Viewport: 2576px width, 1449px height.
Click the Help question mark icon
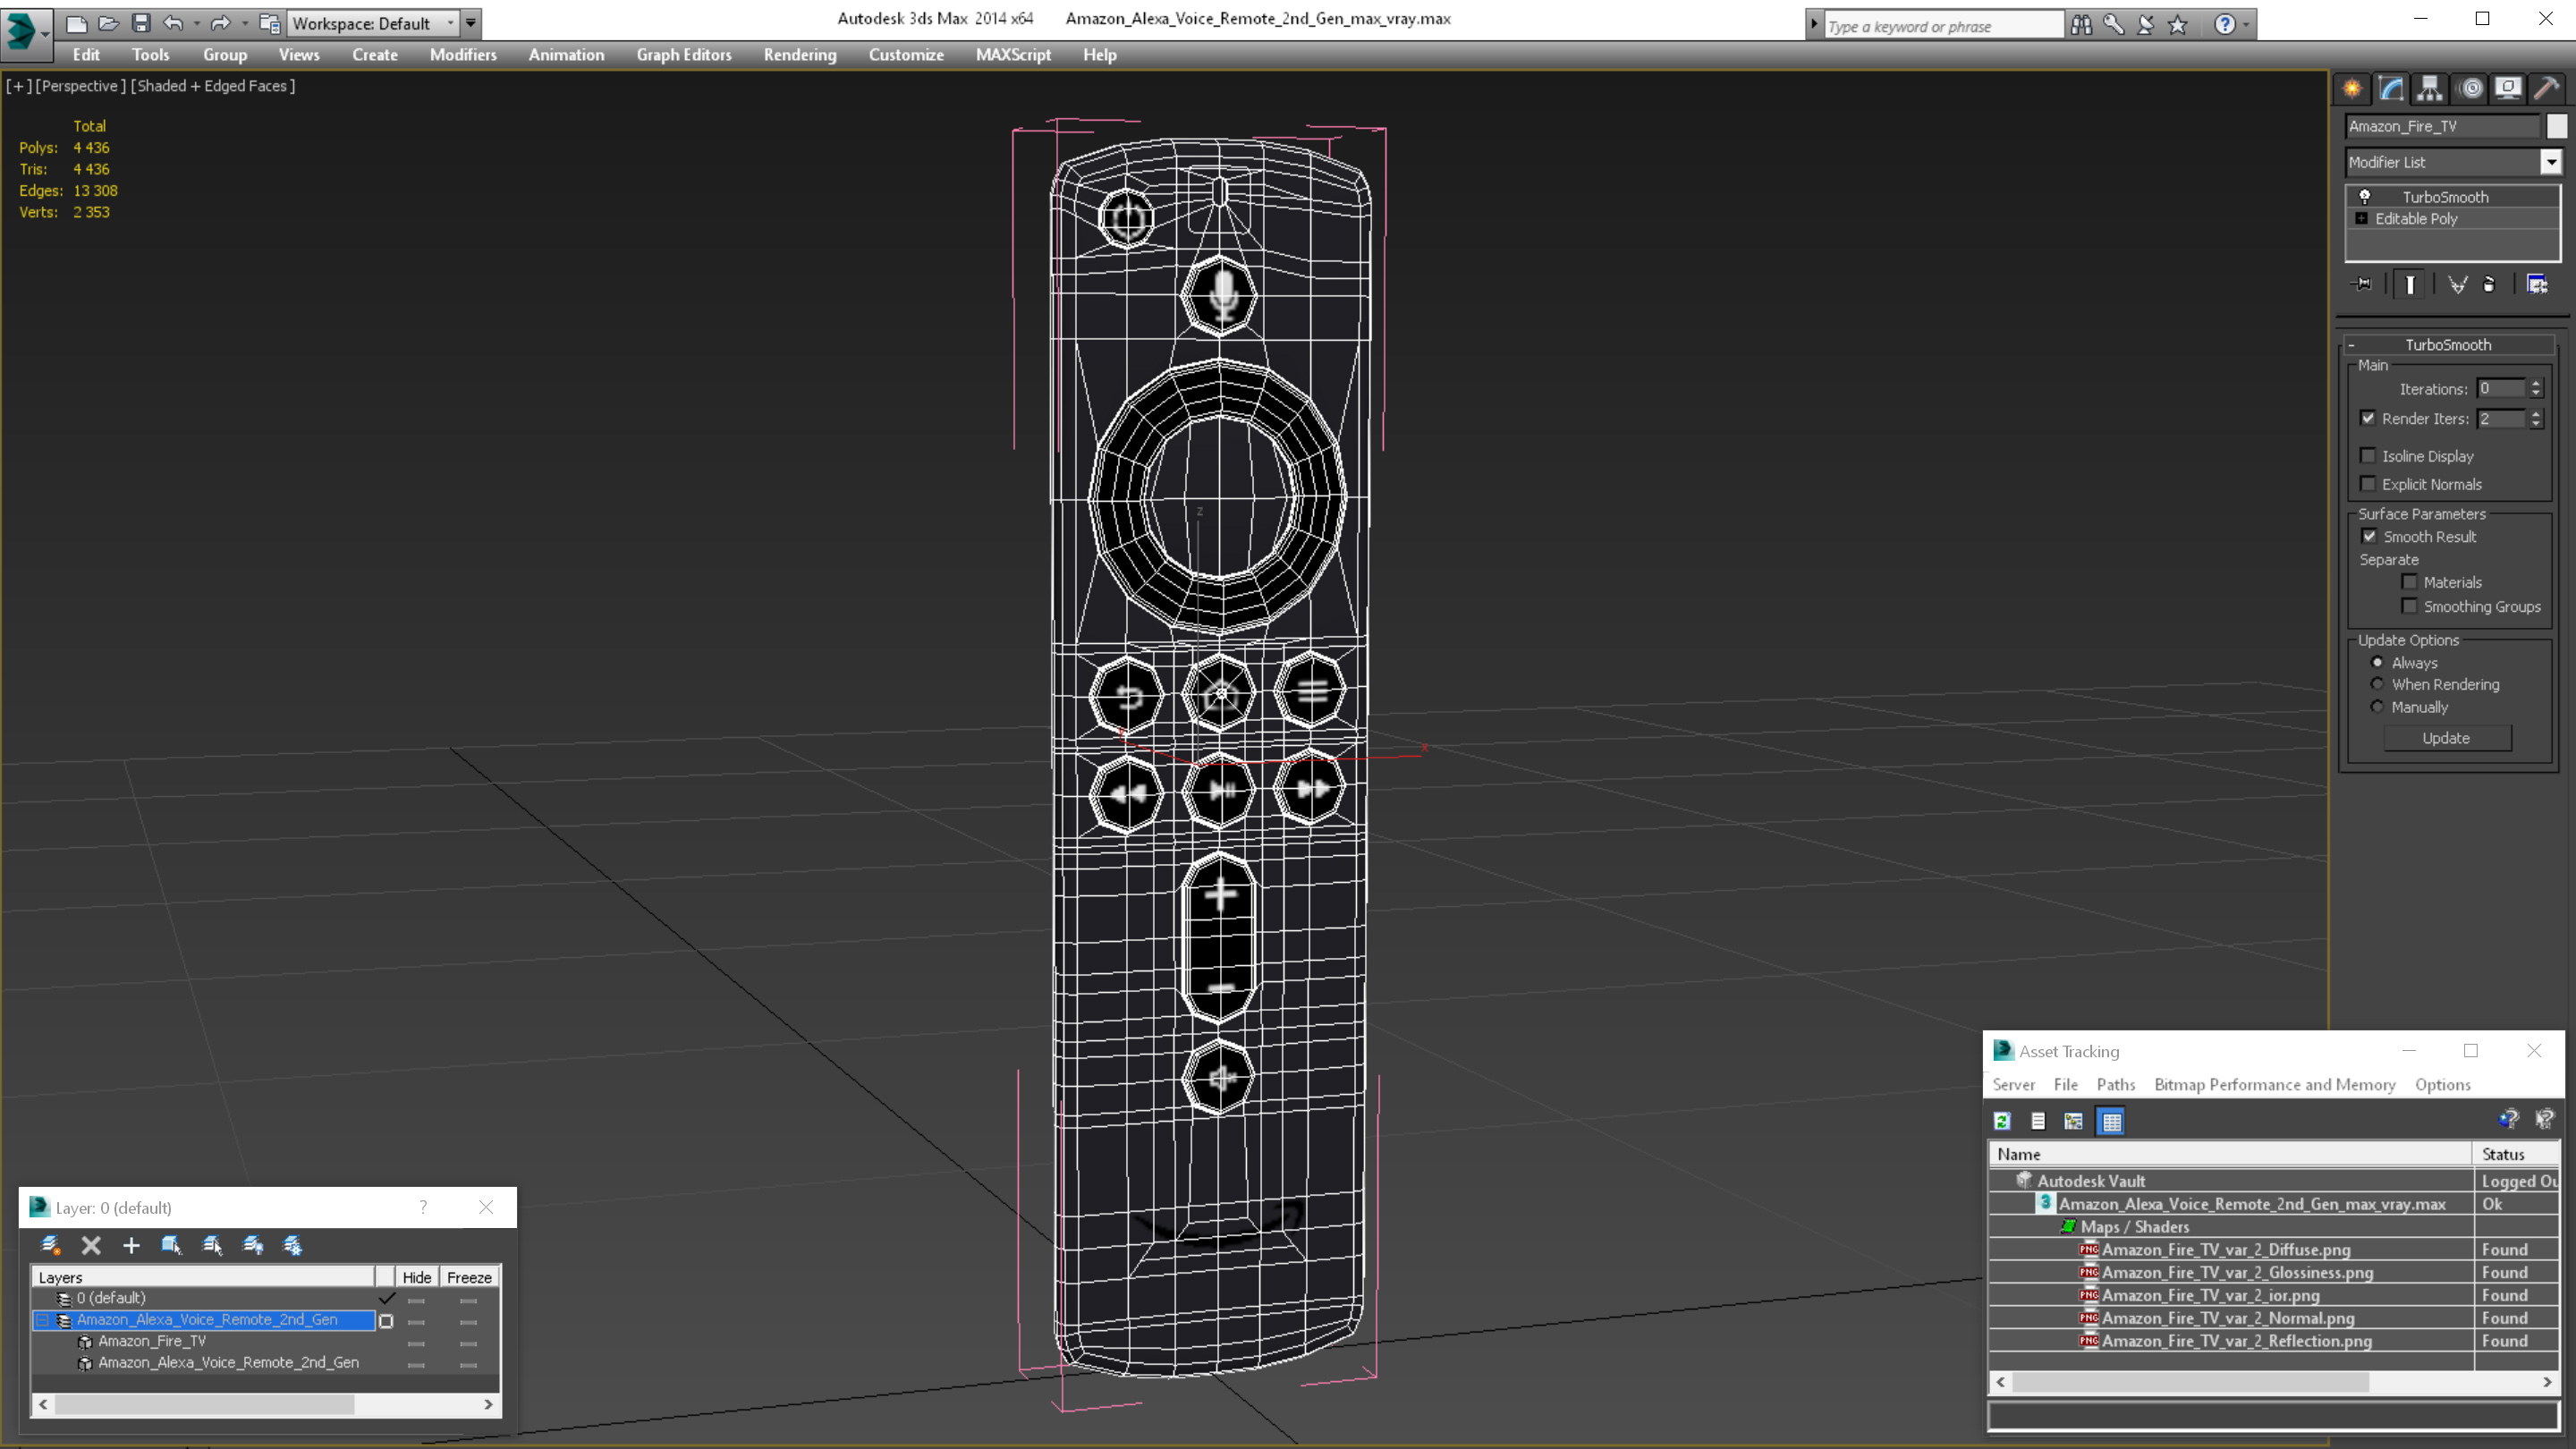pyautogui.click(x=2224, y=25)
